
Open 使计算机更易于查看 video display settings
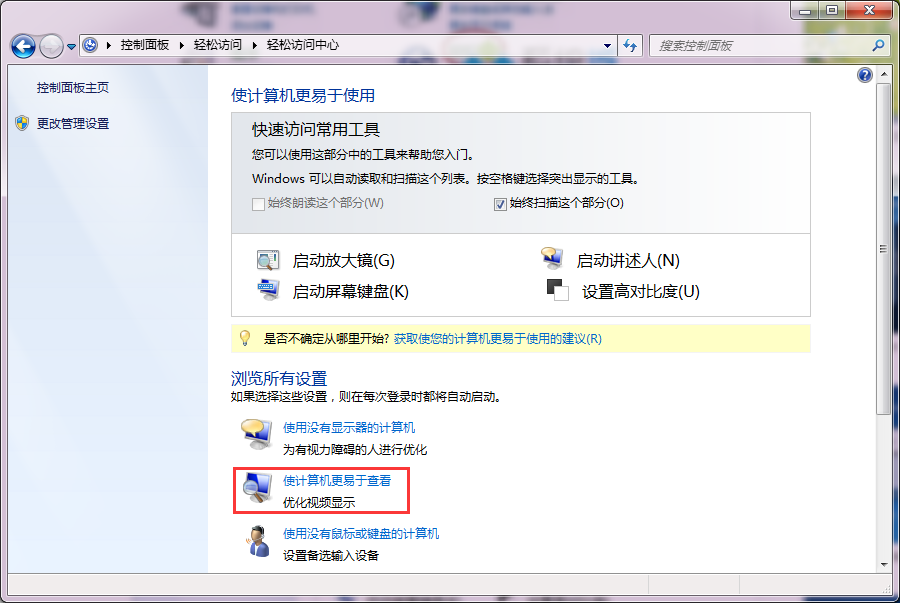click(x=339, y=482)
